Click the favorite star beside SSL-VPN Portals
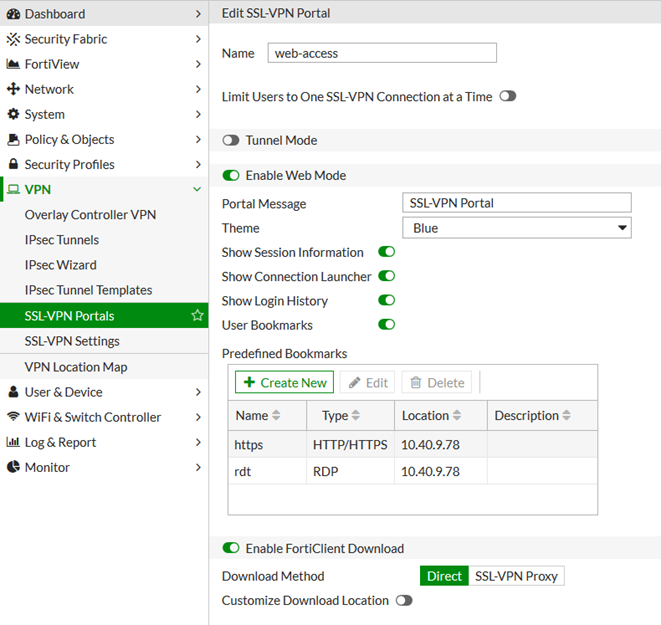 point(197,316)
